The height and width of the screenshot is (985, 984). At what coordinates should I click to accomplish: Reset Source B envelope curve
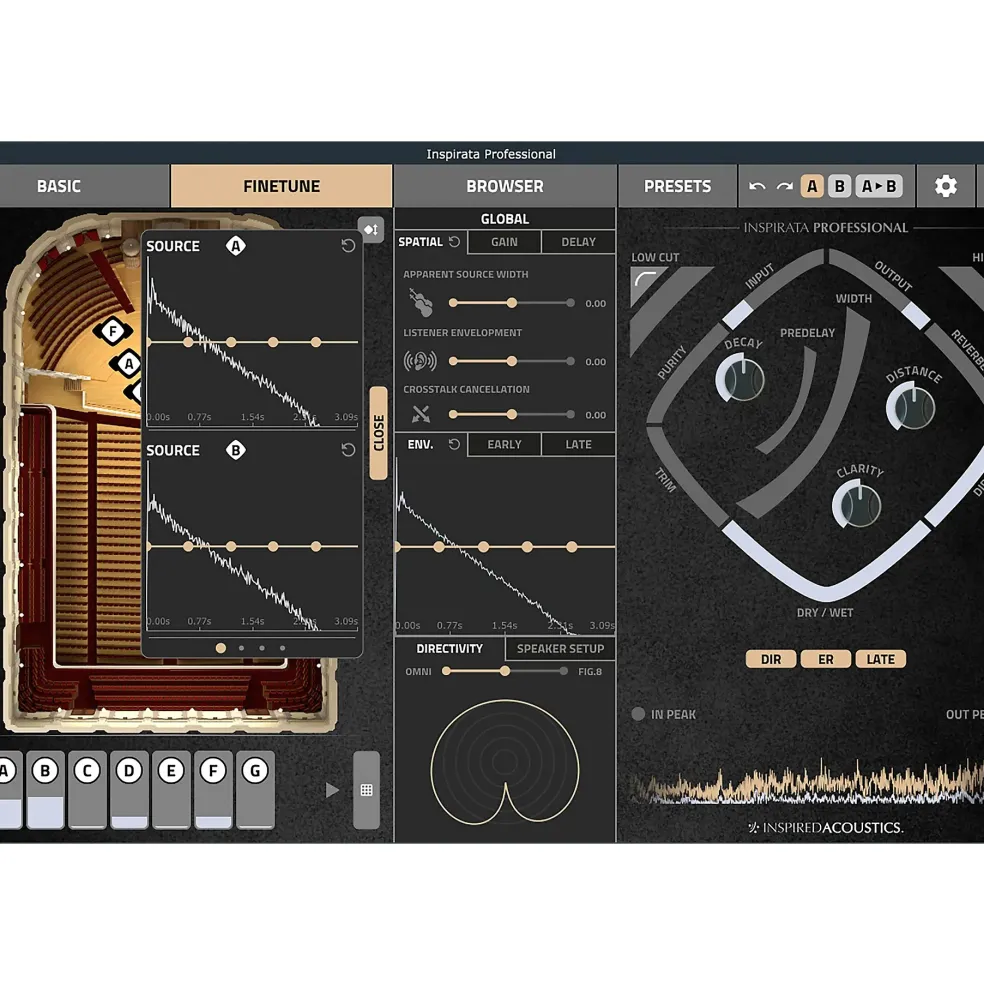pyautogui.click(x=348, y=450)
